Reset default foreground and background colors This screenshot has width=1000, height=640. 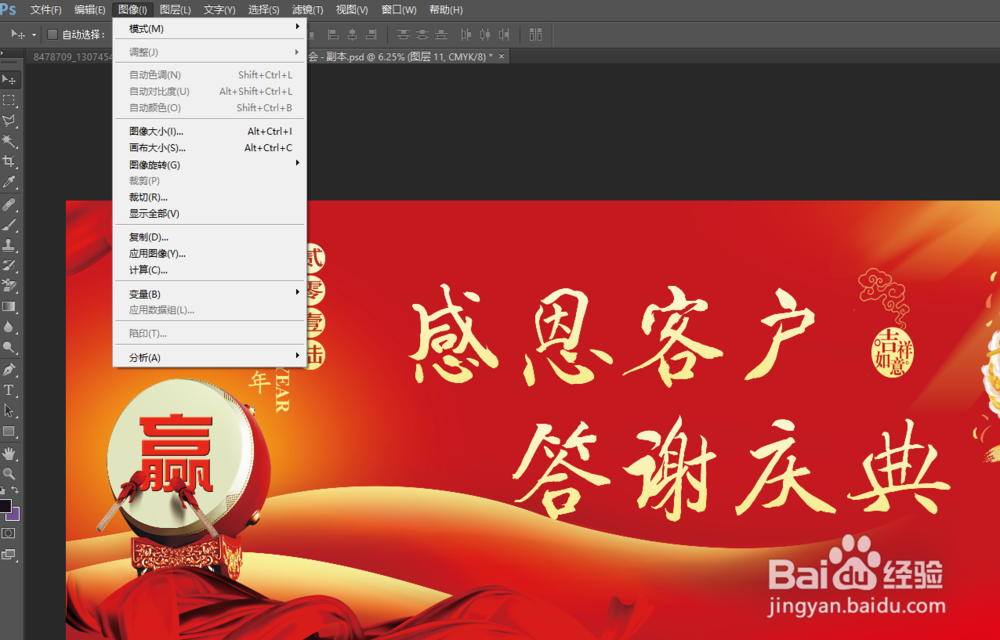(3, 490)
